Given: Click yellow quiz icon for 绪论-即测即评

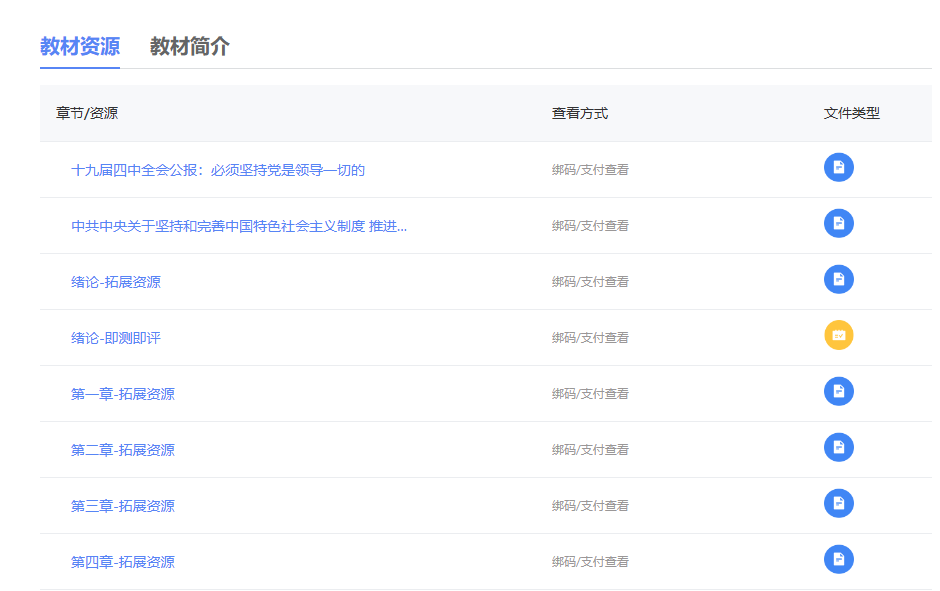Looking at the screenshot, I should point(839,335).
